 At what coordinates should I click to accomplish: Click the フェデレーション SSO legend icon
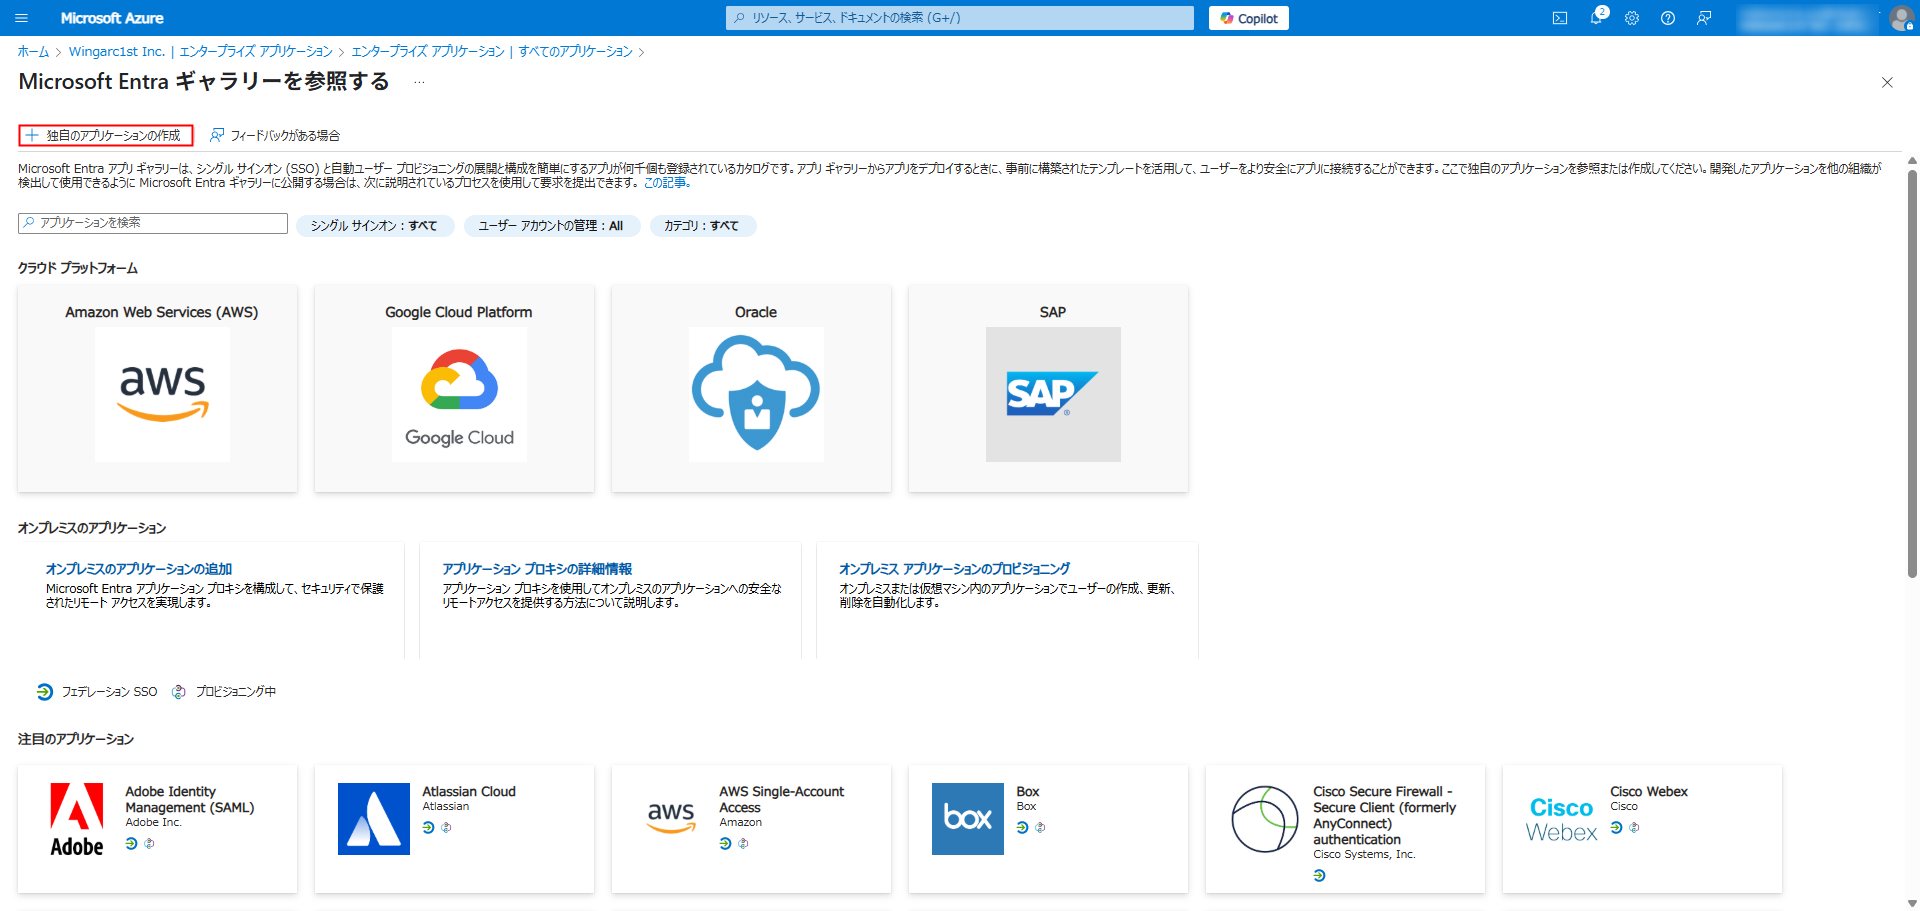[x=45, y=692]
